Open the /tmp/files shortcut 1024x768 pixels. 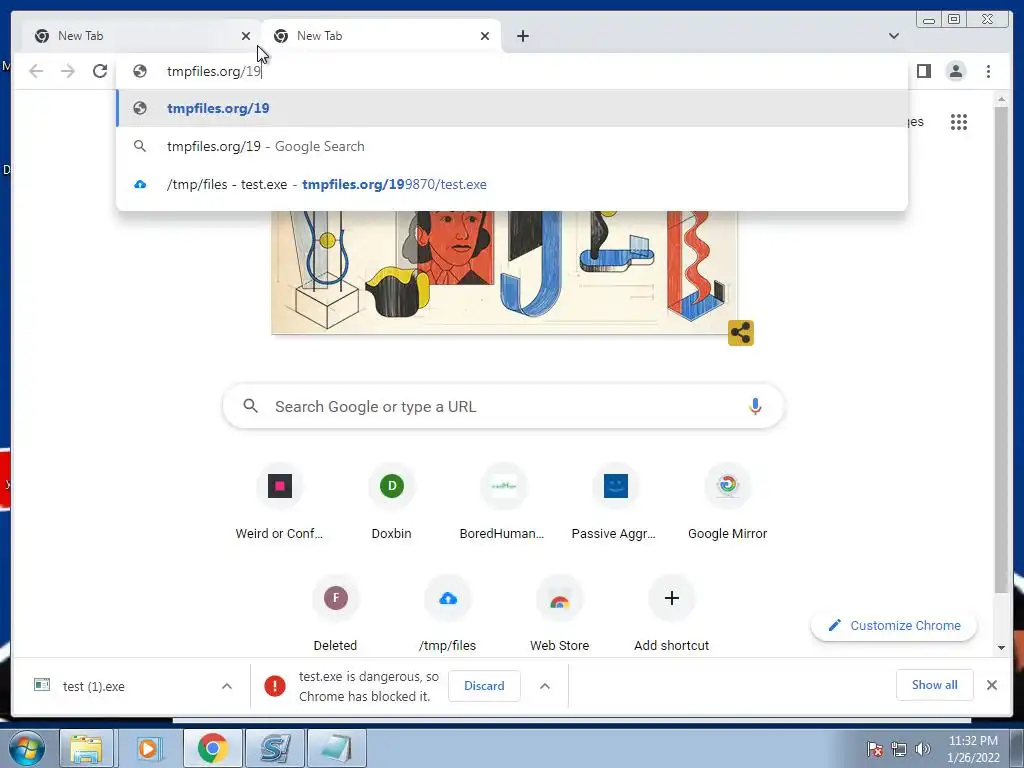click(x=448, y=613)
